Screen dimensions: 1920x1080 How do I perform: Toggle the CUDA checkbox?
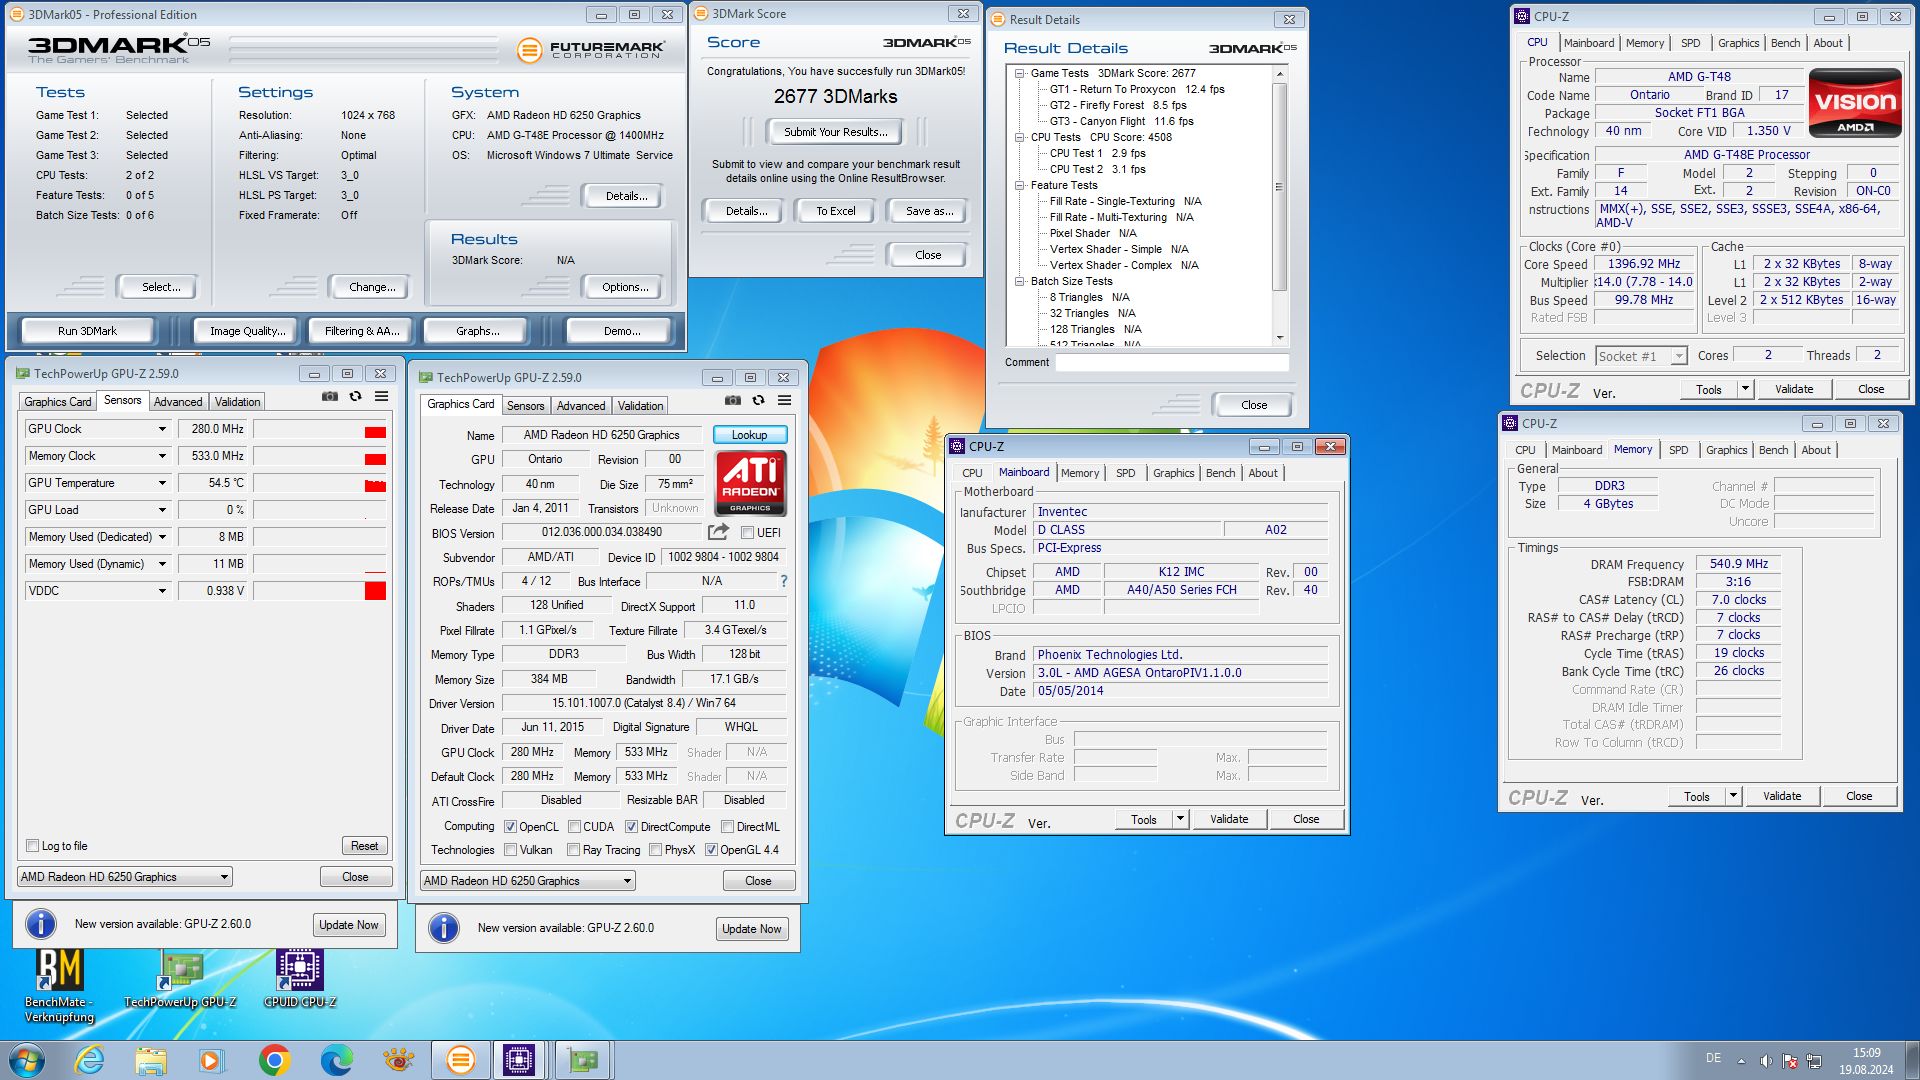pyautogui.click(x=574, y=827)
